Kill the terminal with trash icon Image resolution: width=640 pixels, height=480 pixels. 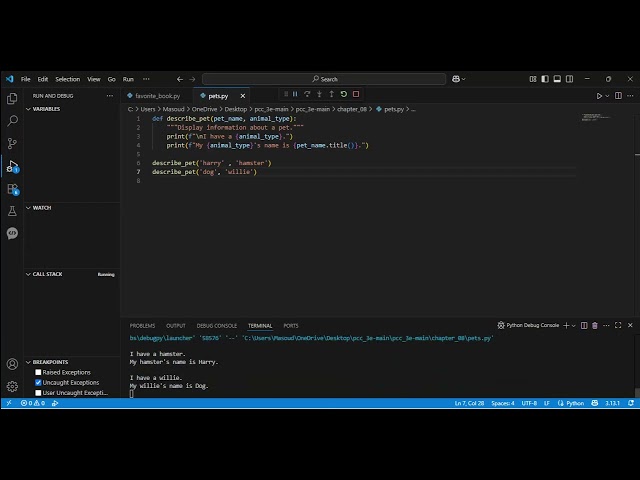click(595, 325)
